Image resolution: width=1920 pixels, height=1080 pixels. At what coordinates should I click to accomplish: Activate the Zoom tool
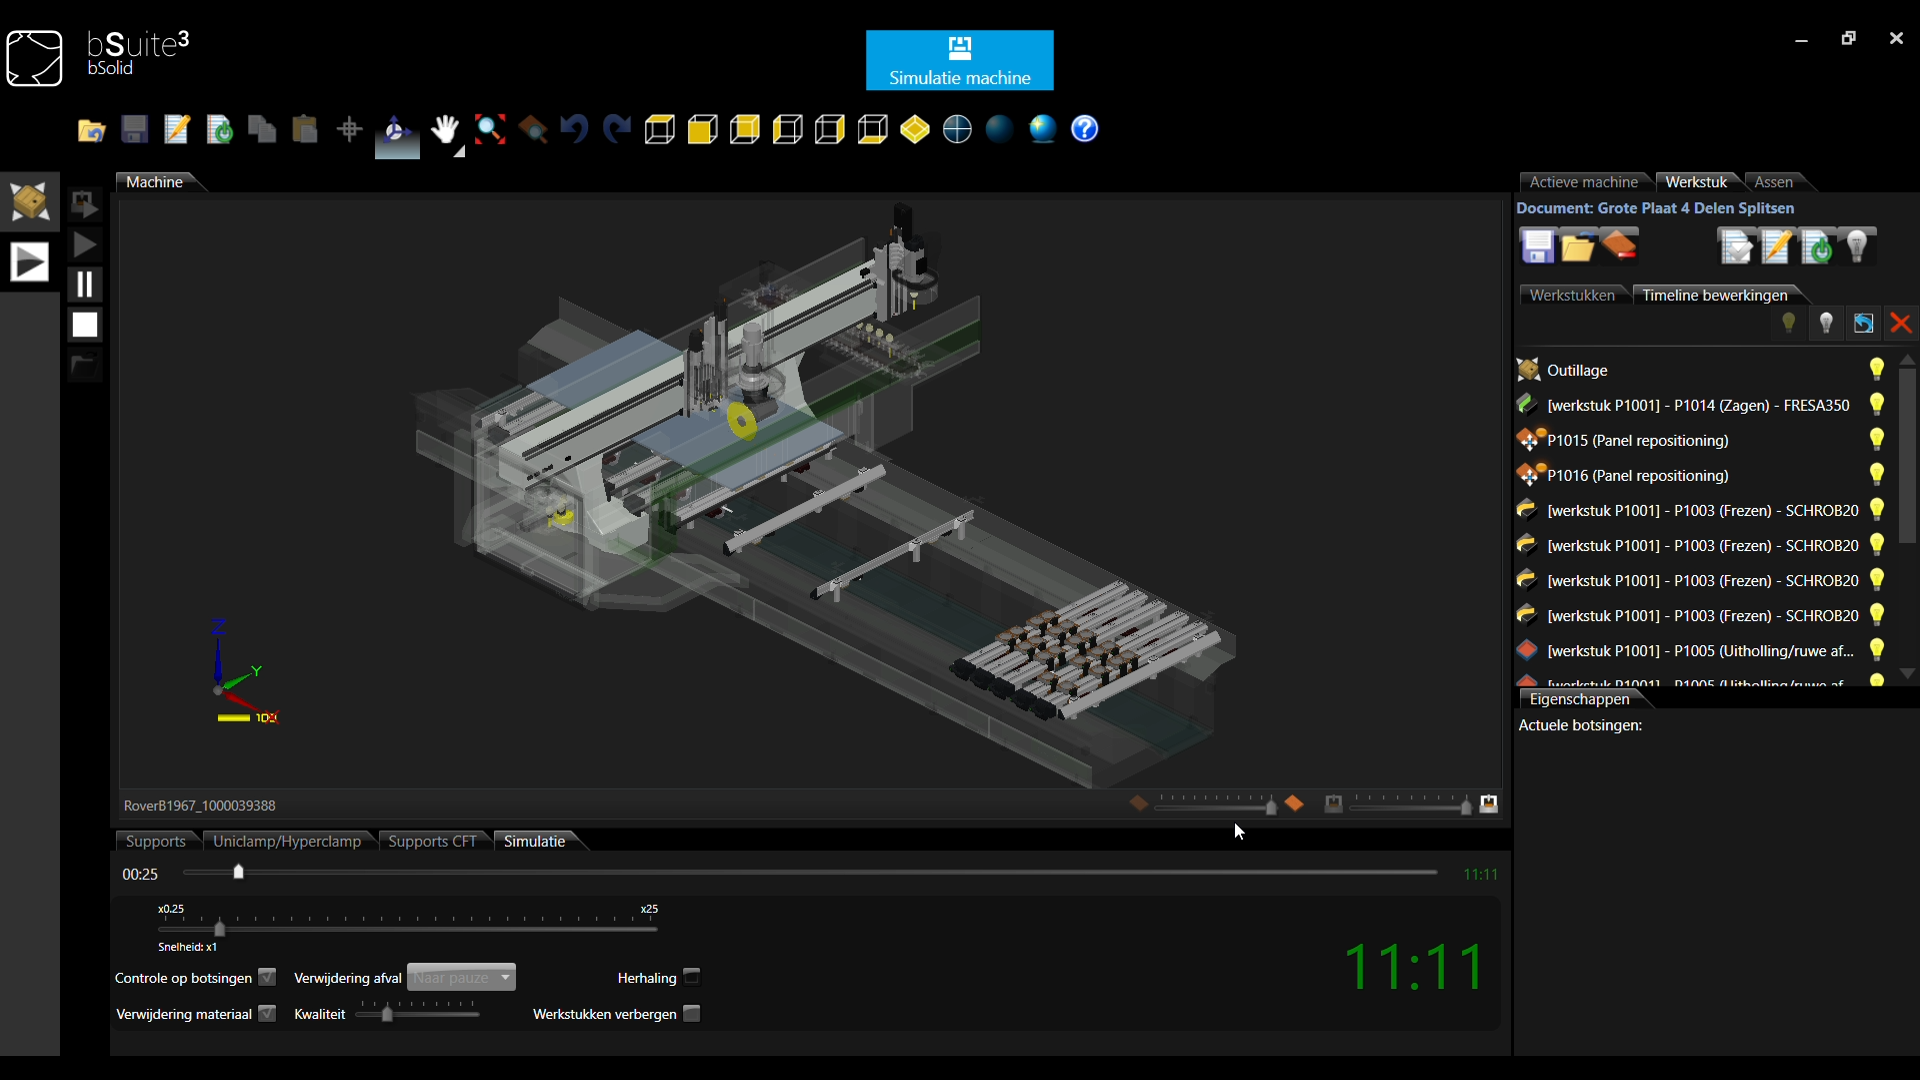490,129
